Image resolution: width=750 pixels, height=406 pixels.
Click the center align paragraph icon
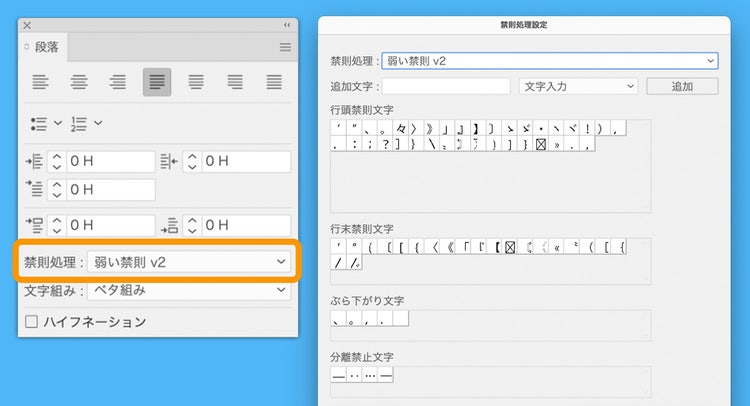pos(79,82)
